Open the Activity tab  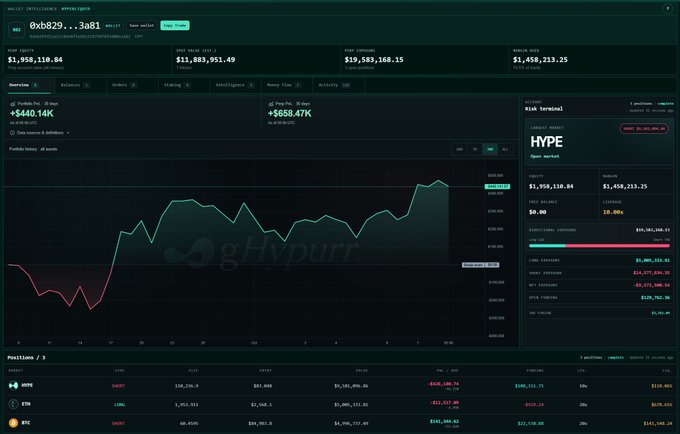click(x=339, y=85)
